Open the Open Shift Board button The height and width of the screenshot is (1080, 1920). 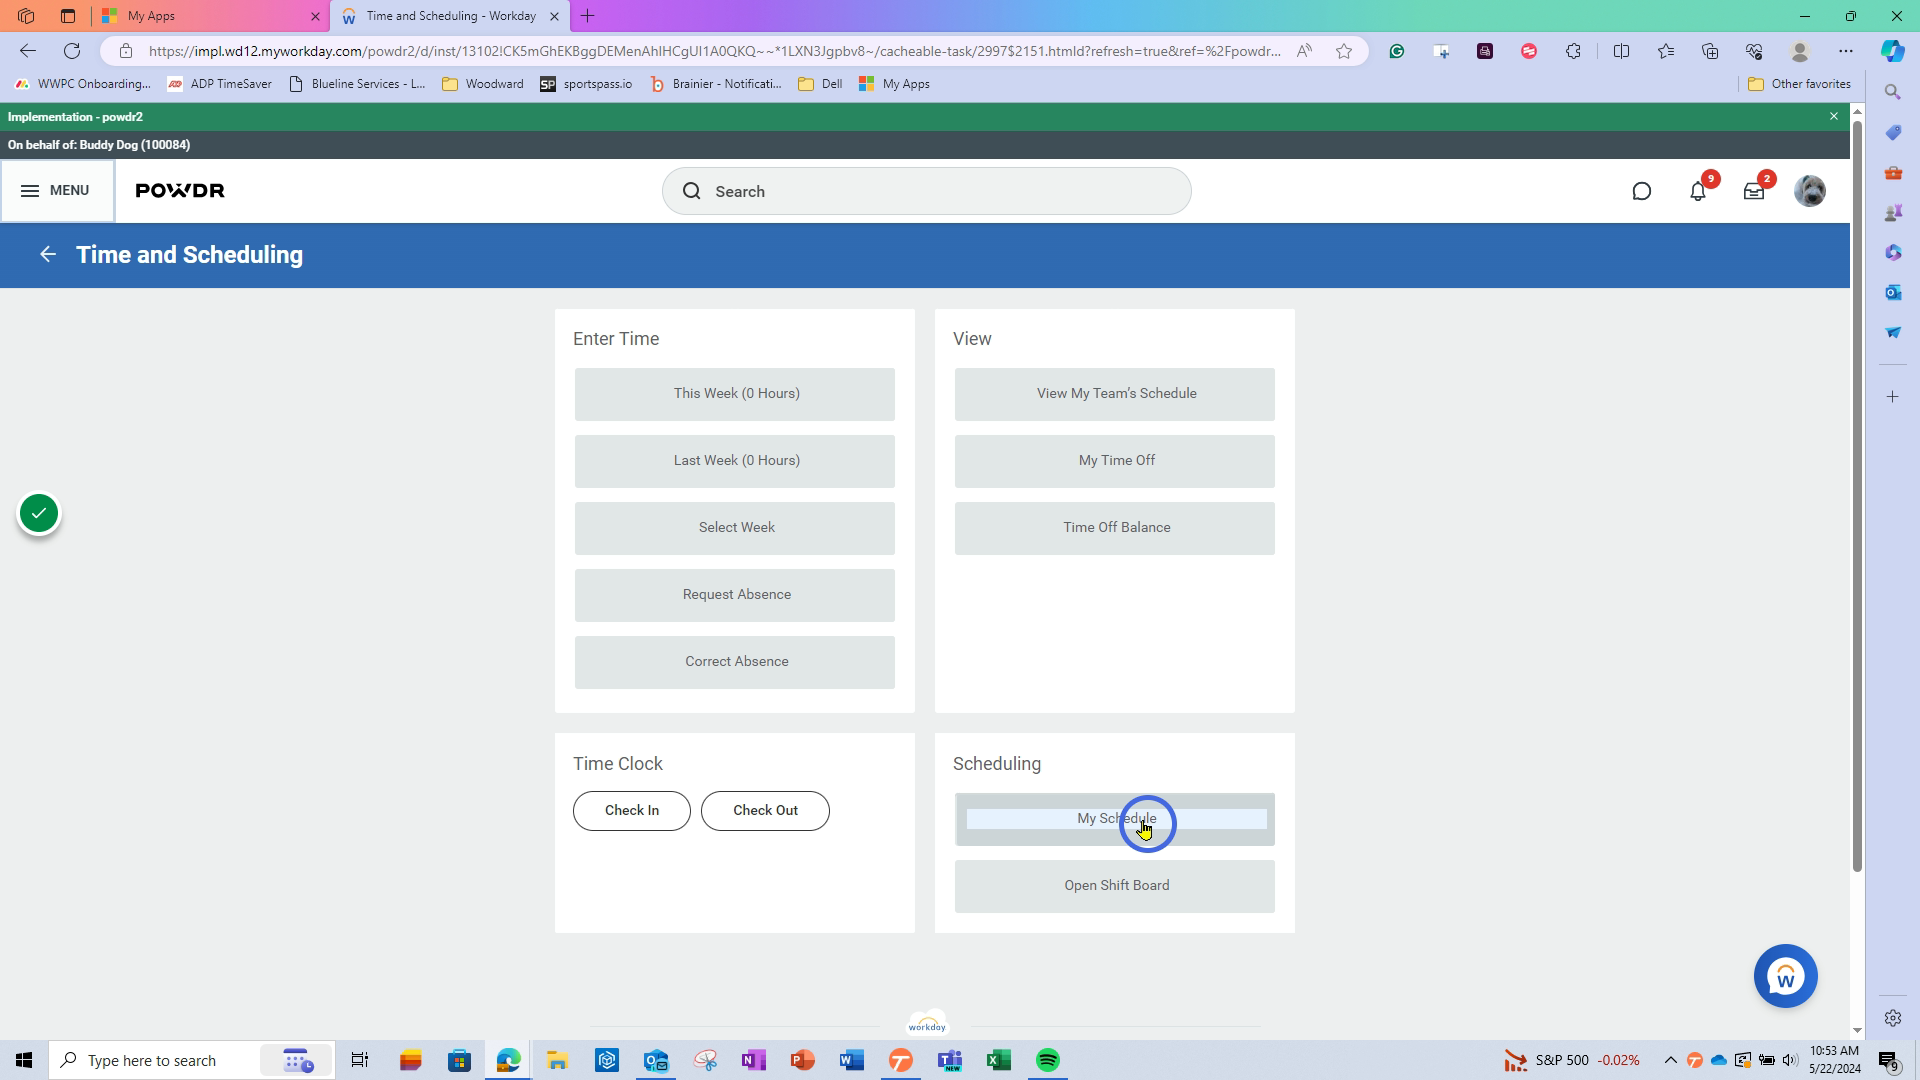coord(1115,886)
